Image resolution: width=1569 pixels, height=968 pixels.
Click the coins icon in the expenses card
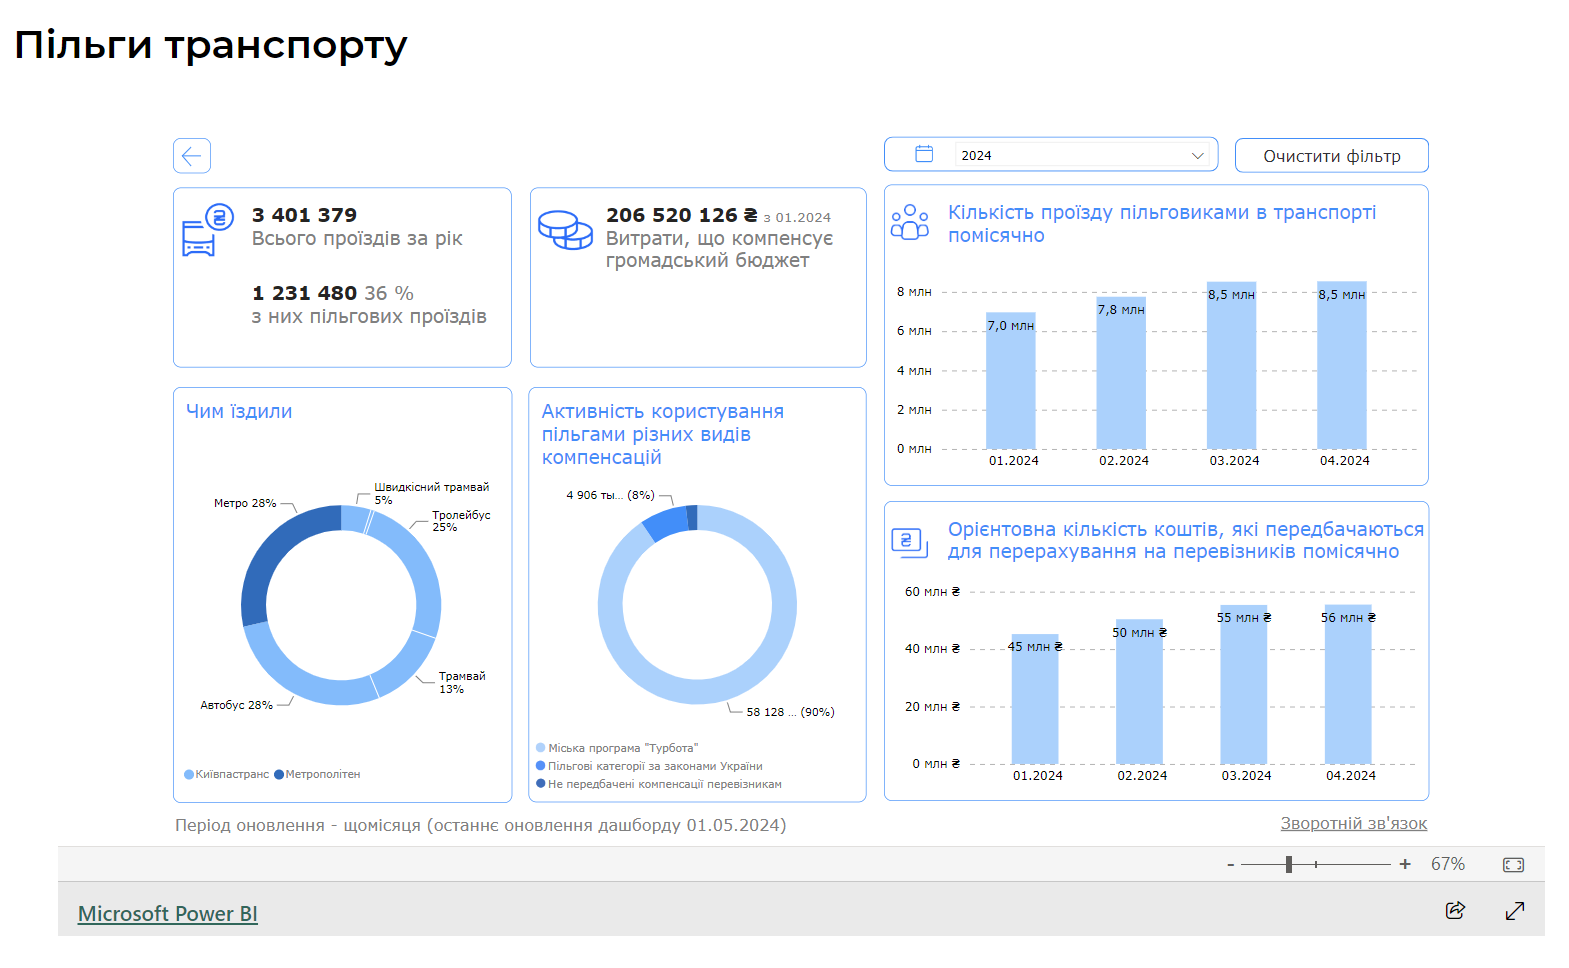[565, 229]
